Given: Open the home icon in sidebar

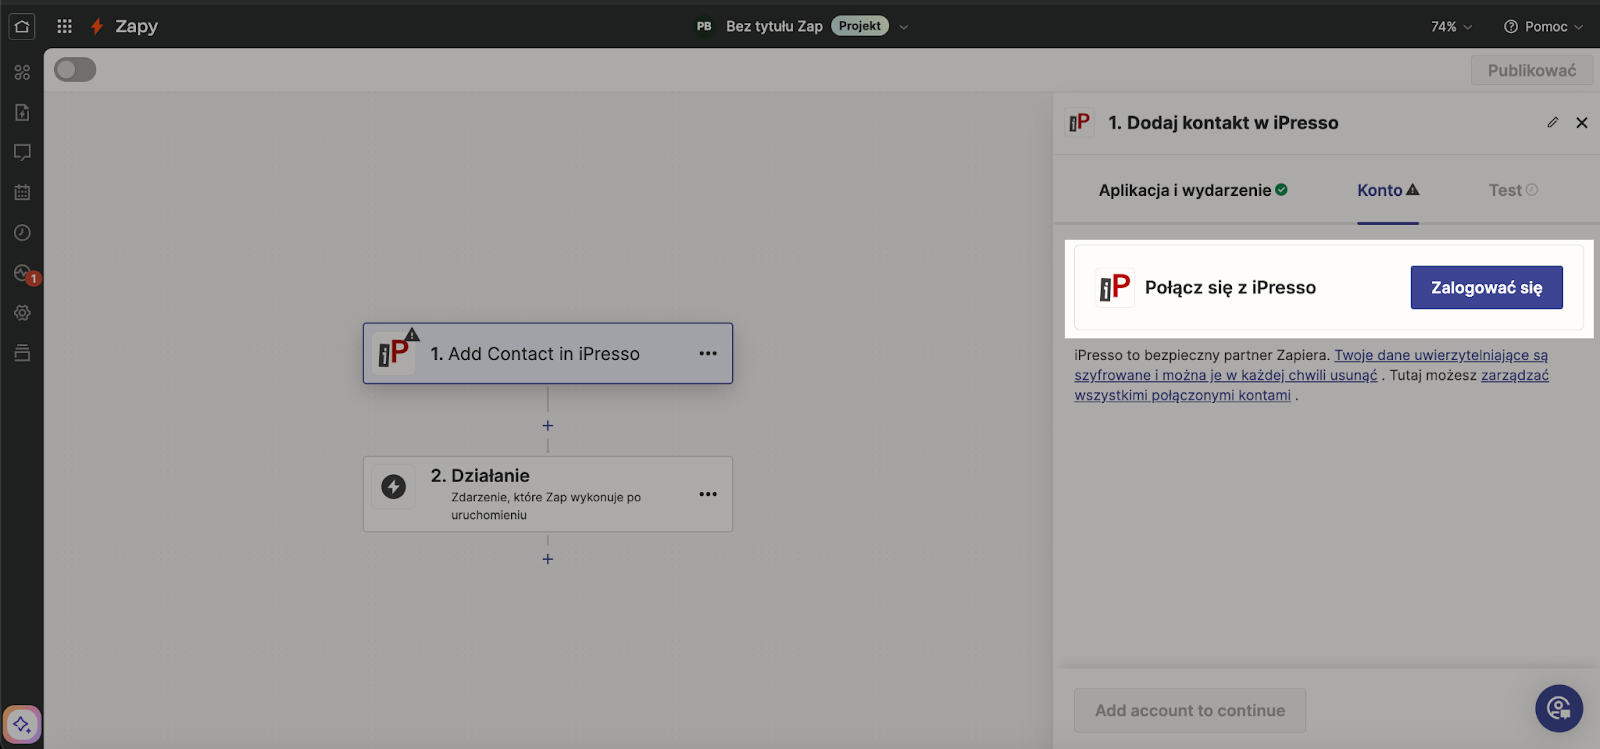Looking at the screenshot, I should click(x=22, y=26).
